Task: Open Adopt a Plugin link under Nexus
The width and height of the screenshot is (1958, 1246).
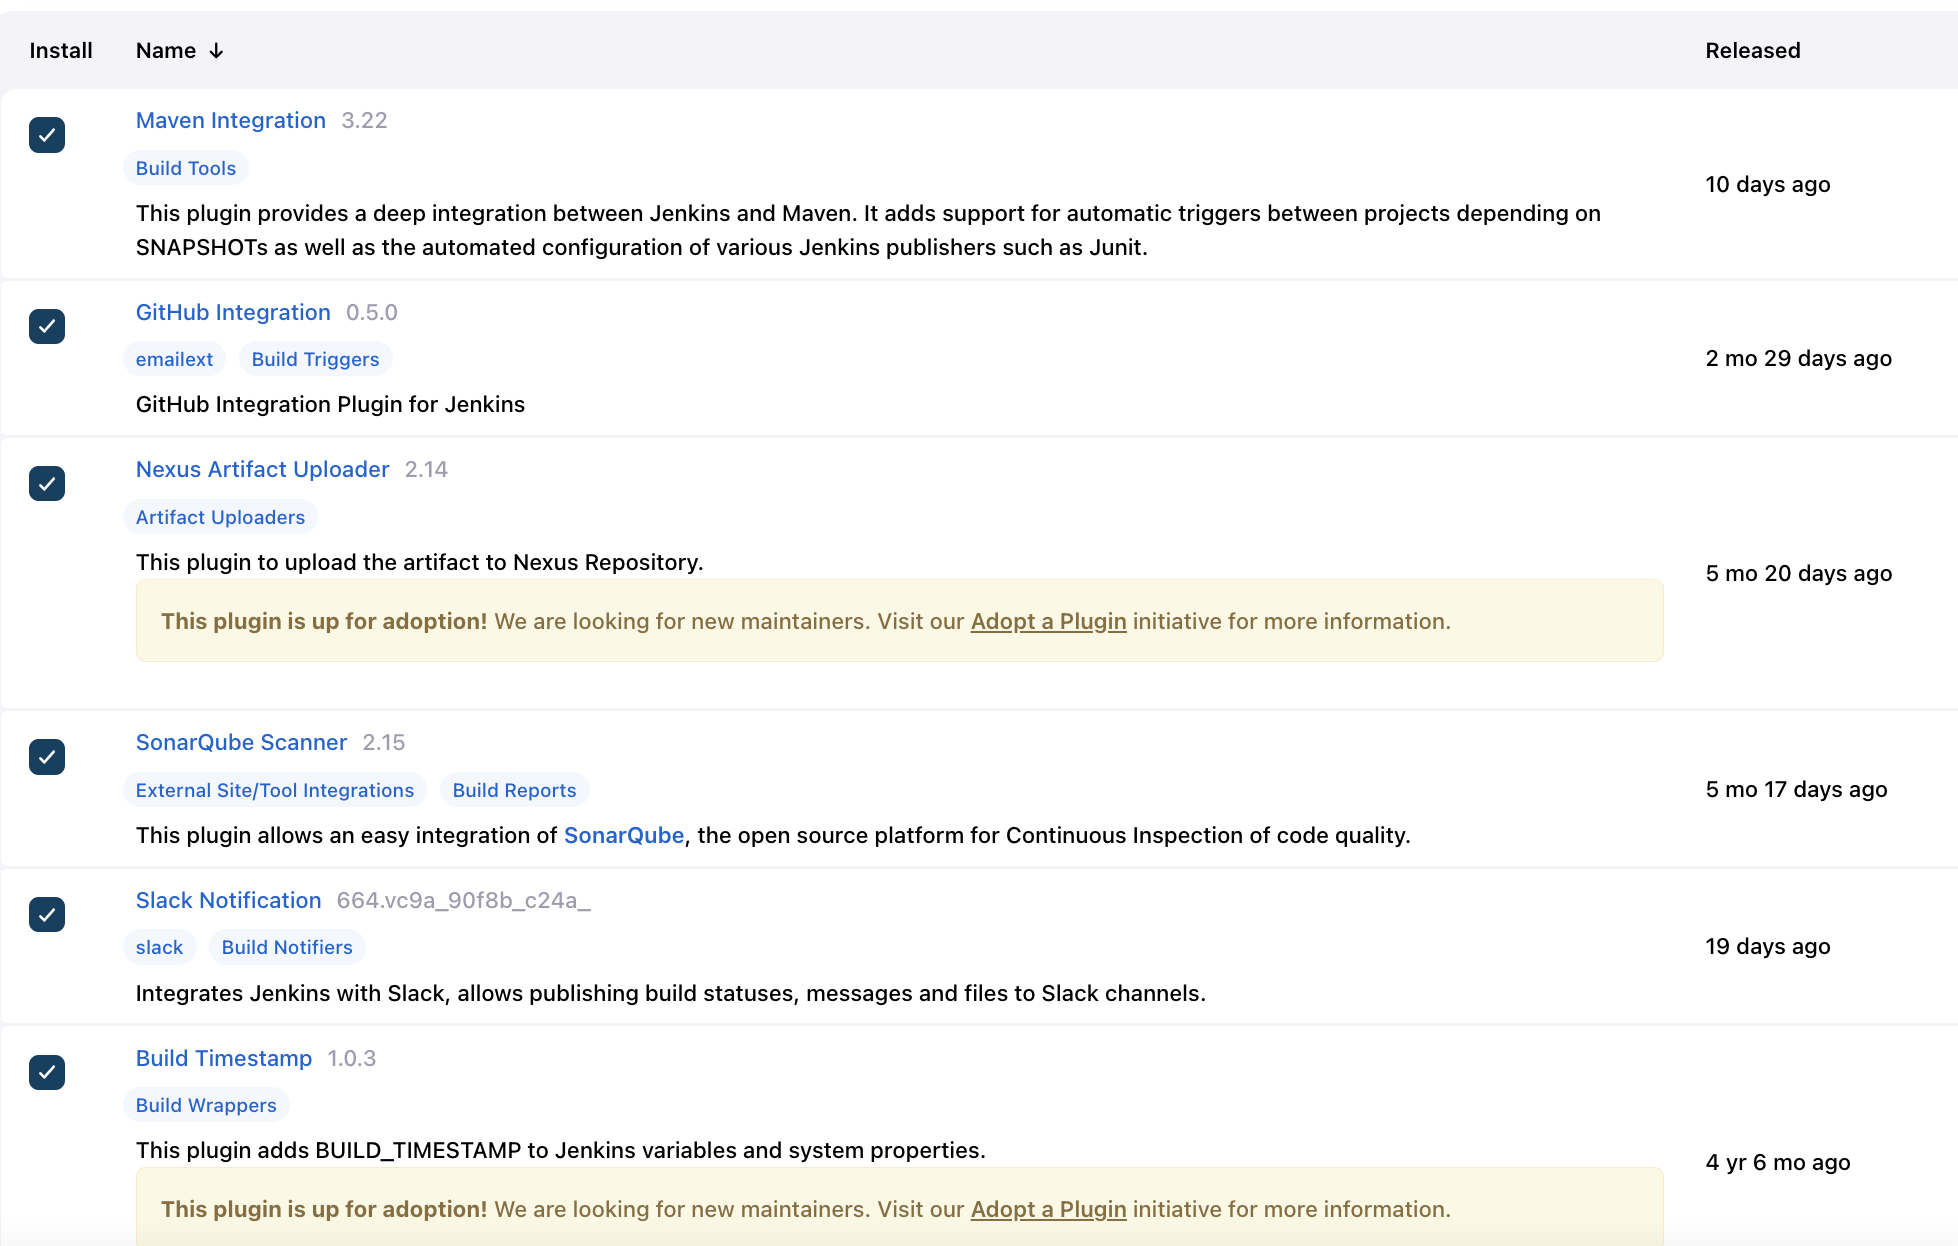Action: point(1048,622)
